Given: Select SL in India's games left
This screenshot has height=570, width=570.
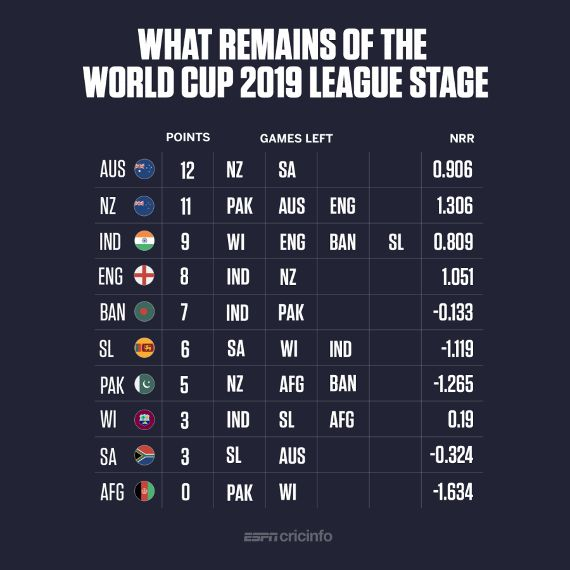Looking at the screenshot, I should (x=396, y=242).
